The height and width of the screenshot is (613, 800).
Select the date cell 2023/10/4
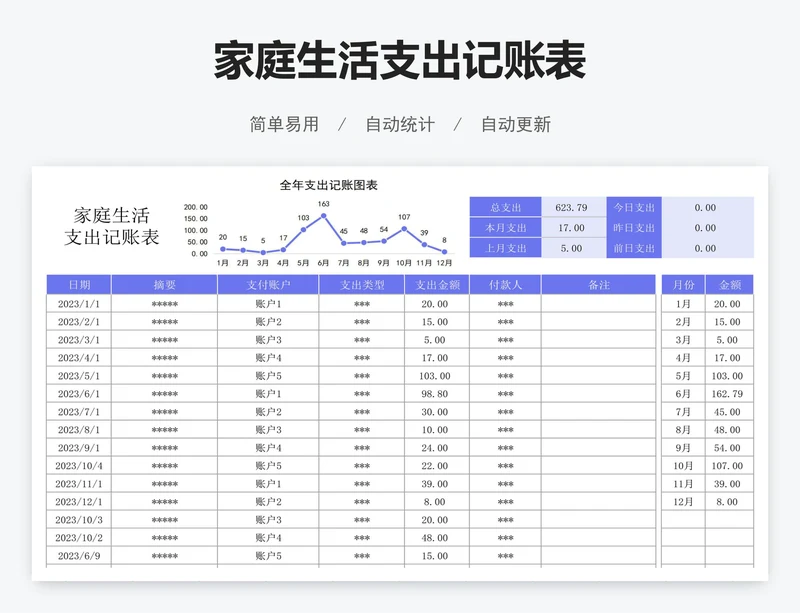click(x=79, y=465)
